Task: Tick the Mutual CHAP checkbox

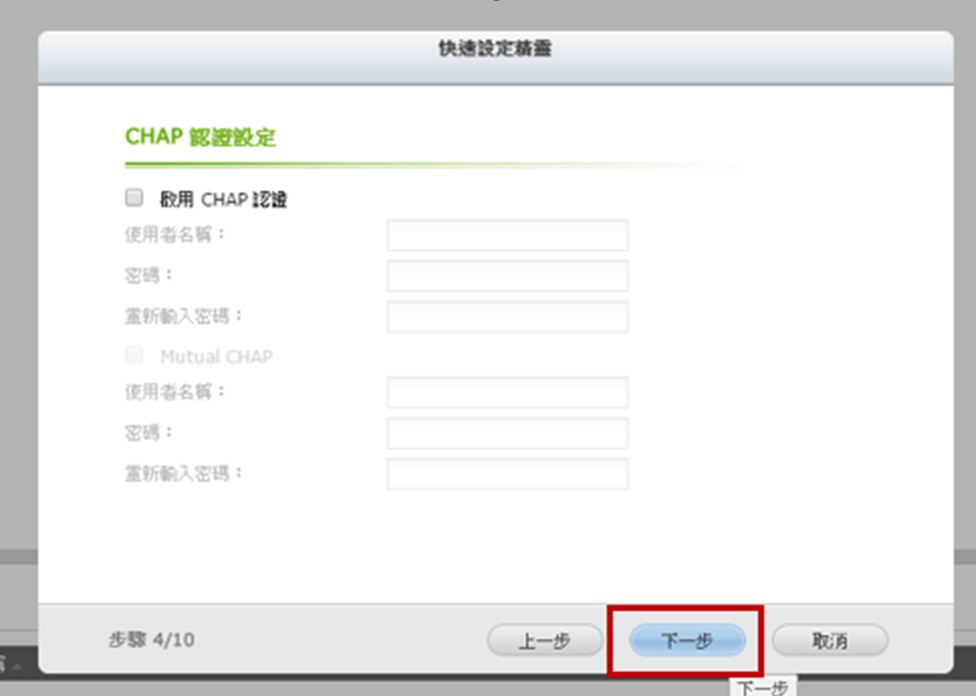Action: pos(134,355)
